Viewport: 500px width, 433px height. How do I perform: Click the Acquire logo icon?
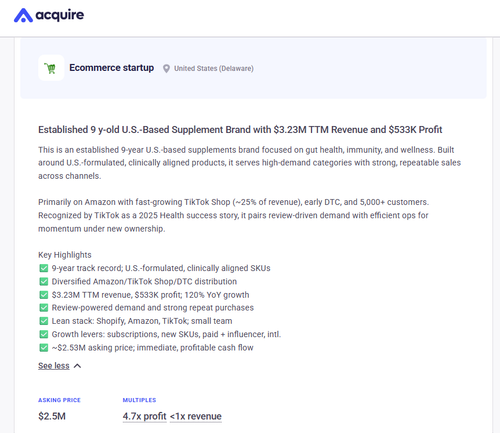coord(23,15)
